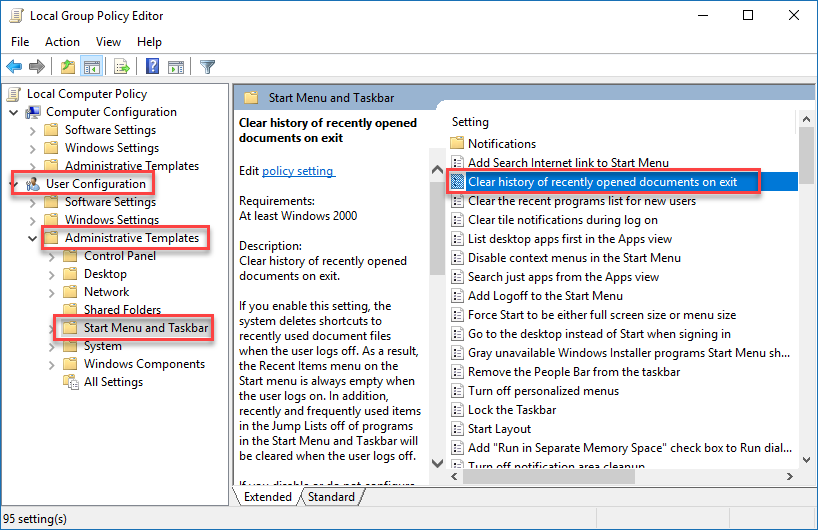This screenshot has width=818, height=530.
Task: Select Shared Folders in the tree
Action: pos(122,310)
